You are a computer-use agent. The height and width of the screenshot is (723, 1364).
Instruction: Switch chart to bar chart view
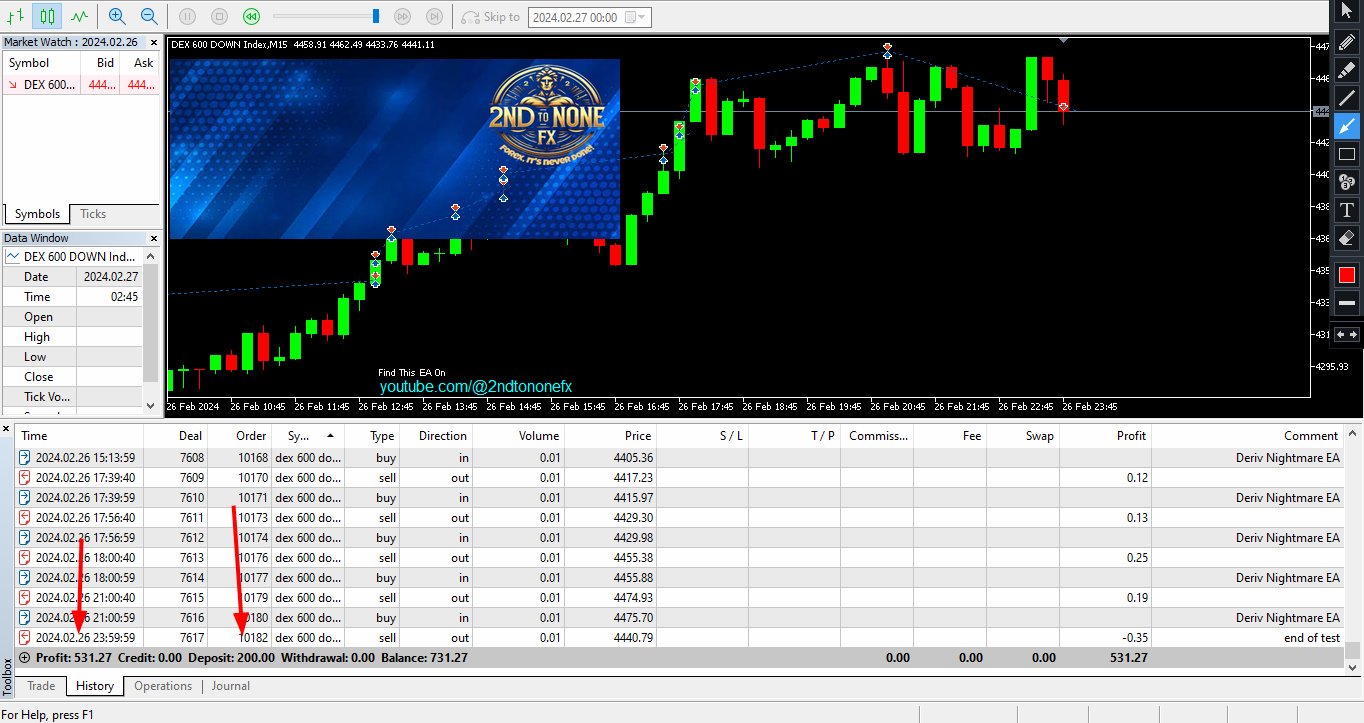(16, 16)
